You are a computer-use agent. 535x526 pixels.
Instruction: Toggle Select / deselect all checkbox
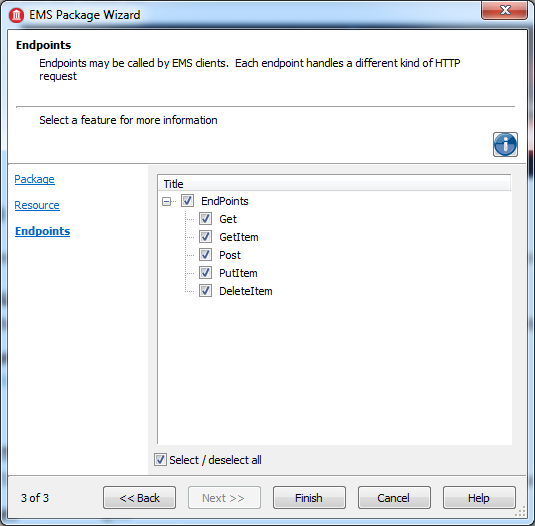[160, 460]
